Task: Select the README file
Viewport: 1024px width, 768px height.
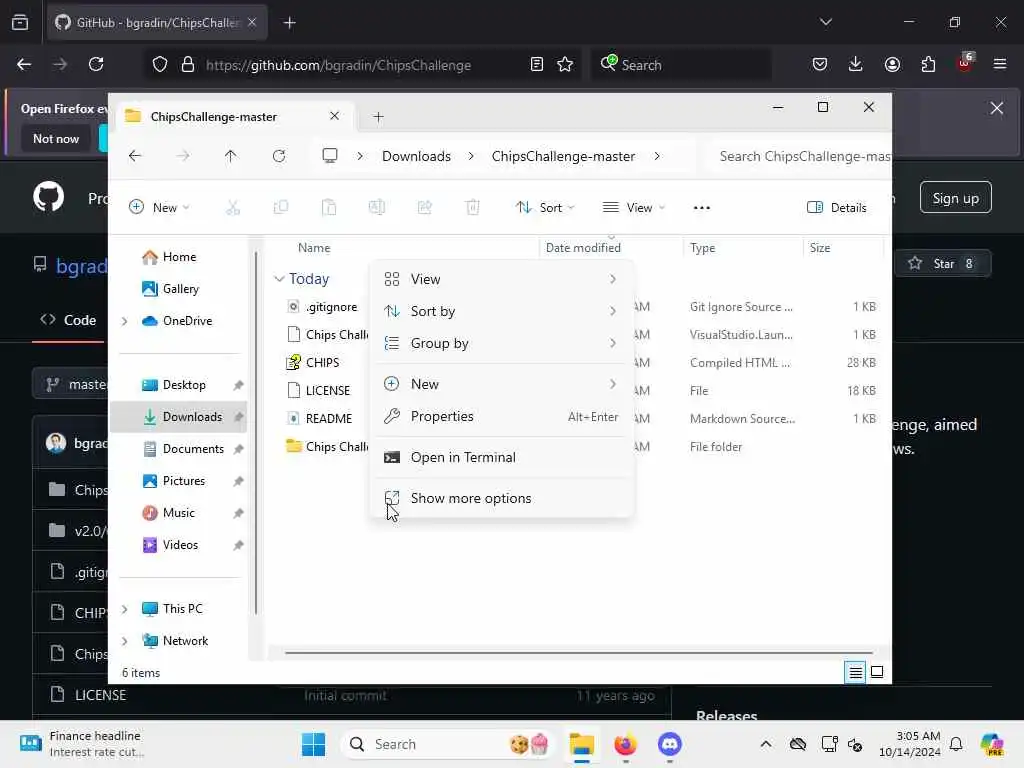Action: (x=328, y=419)
